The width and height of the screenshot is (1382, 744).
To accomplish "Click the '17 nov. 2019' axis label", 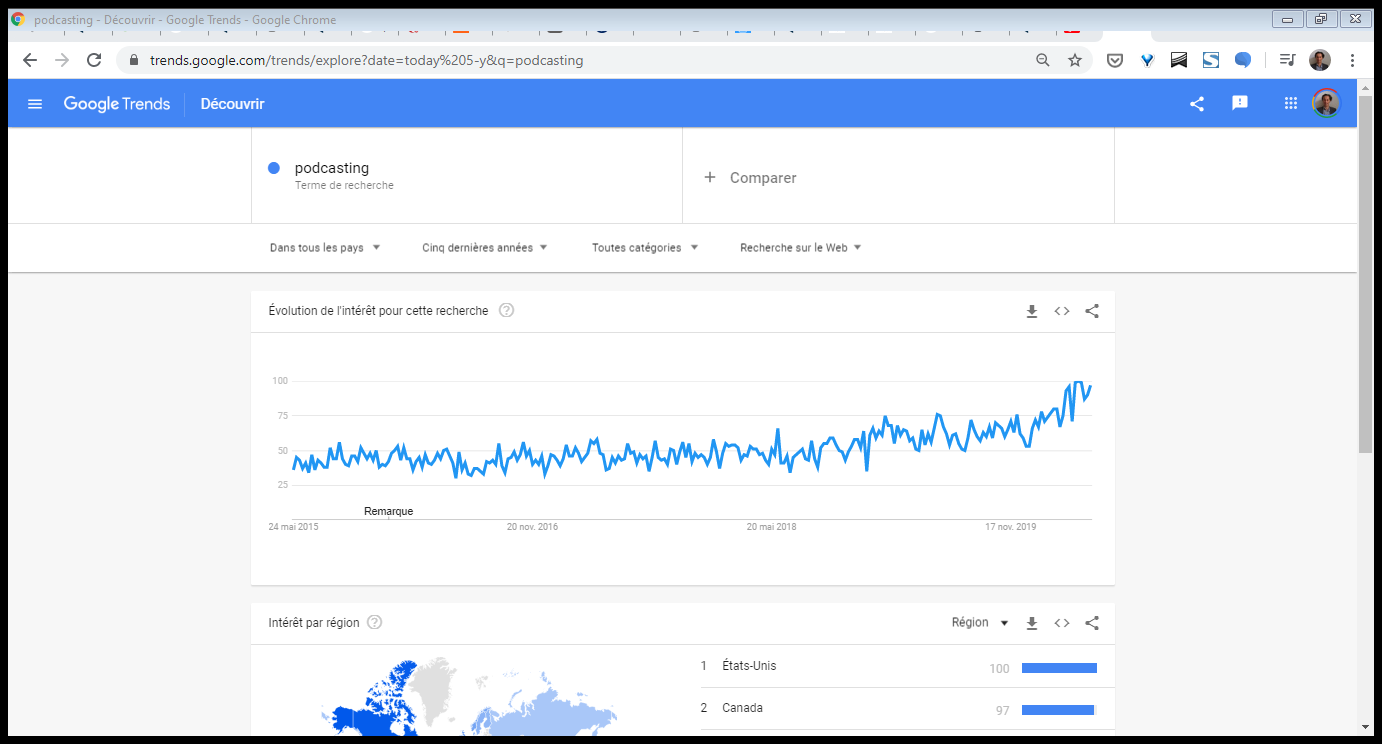I will 1011,527.
